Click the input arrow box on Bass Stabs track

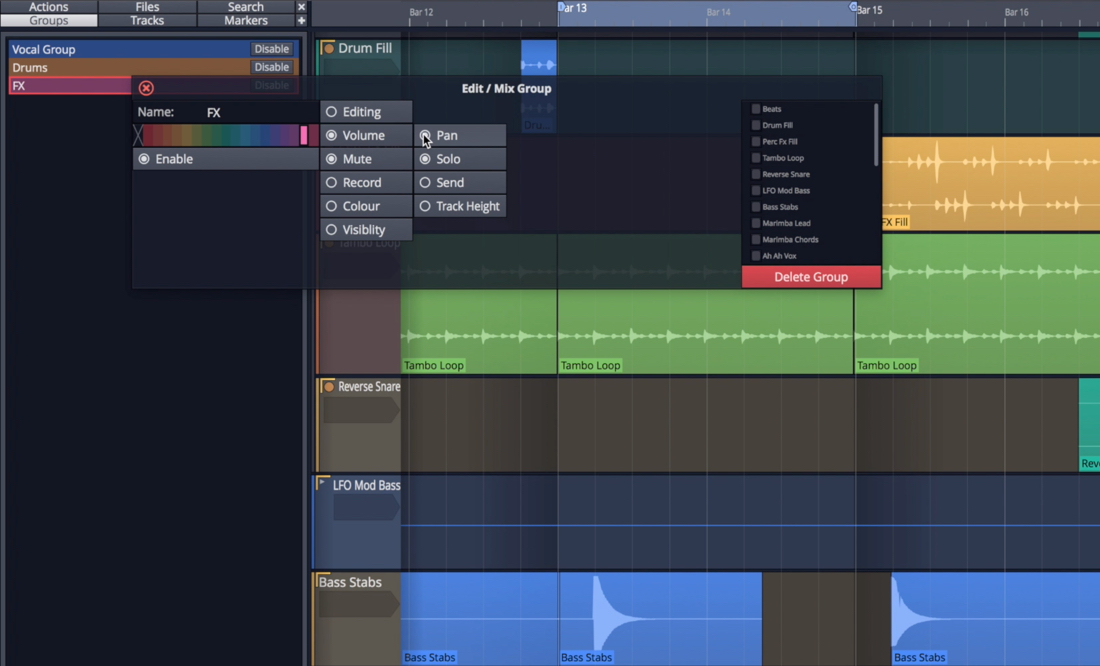point(358,604)
